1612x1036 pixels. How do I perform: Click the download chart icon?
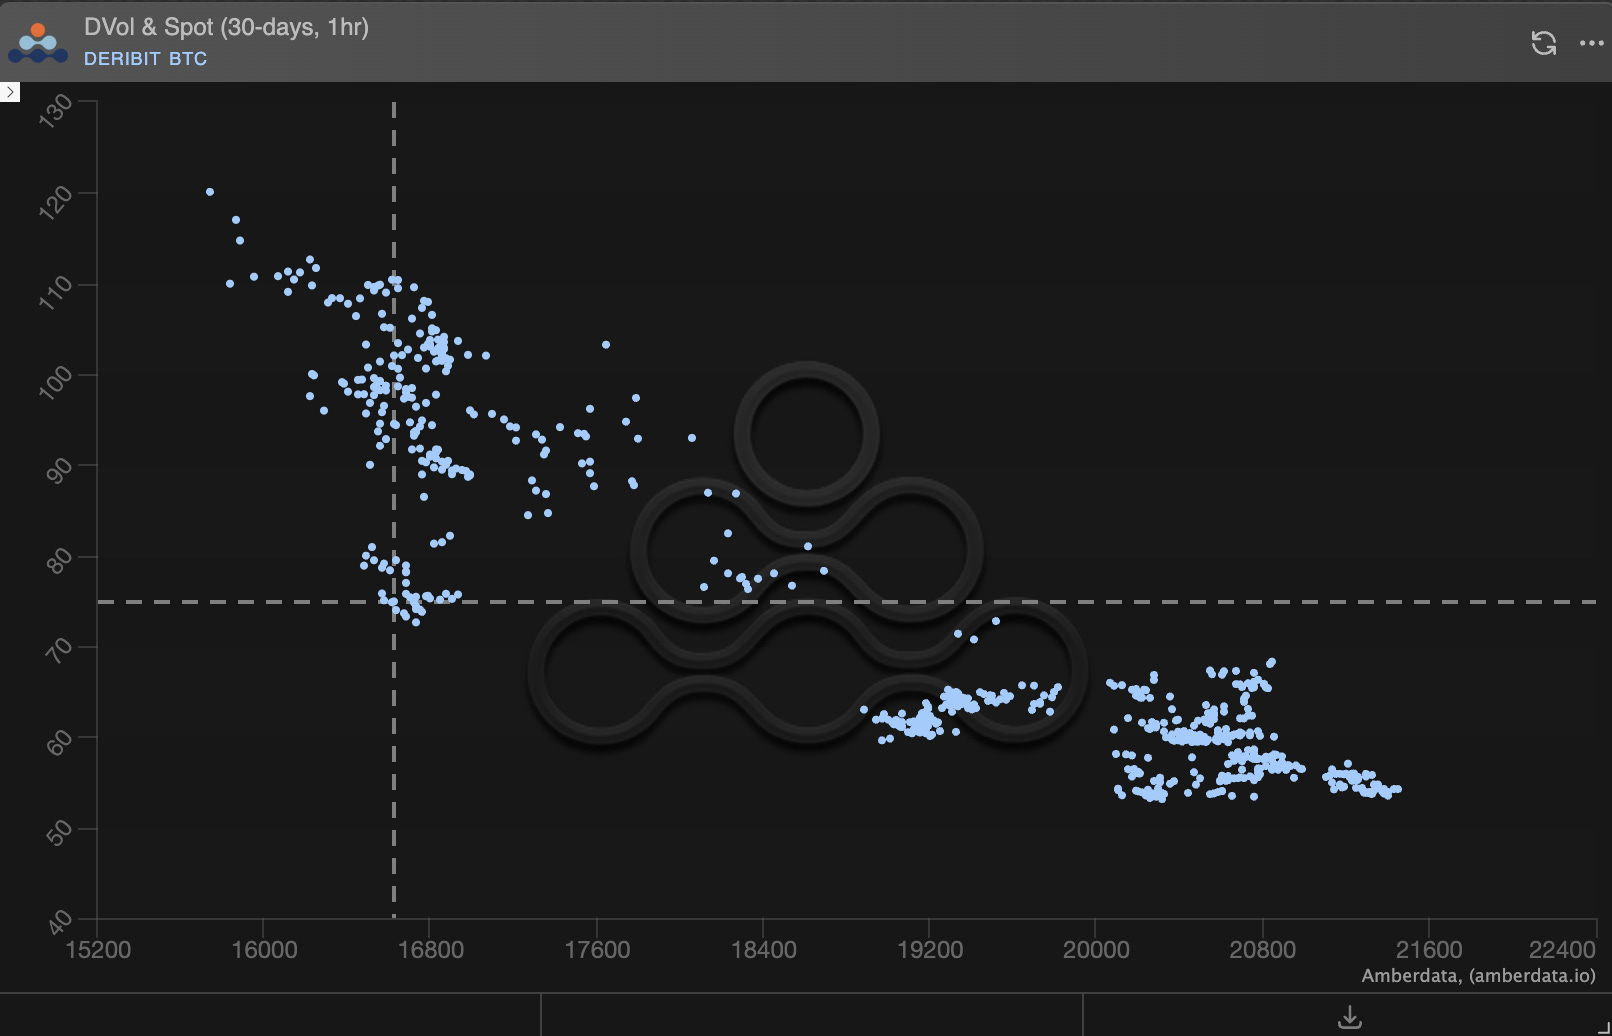[x=1349, y=1016]
